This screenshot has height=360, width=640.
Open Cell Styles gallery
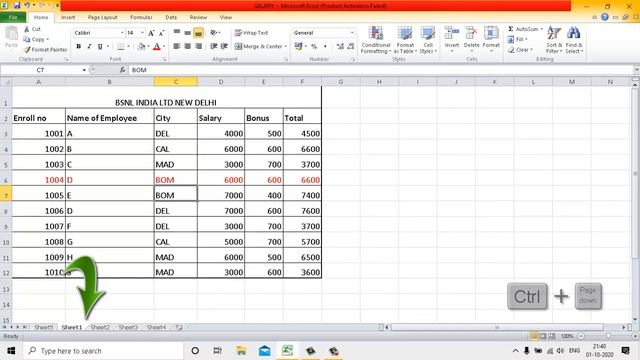[428, 40]
